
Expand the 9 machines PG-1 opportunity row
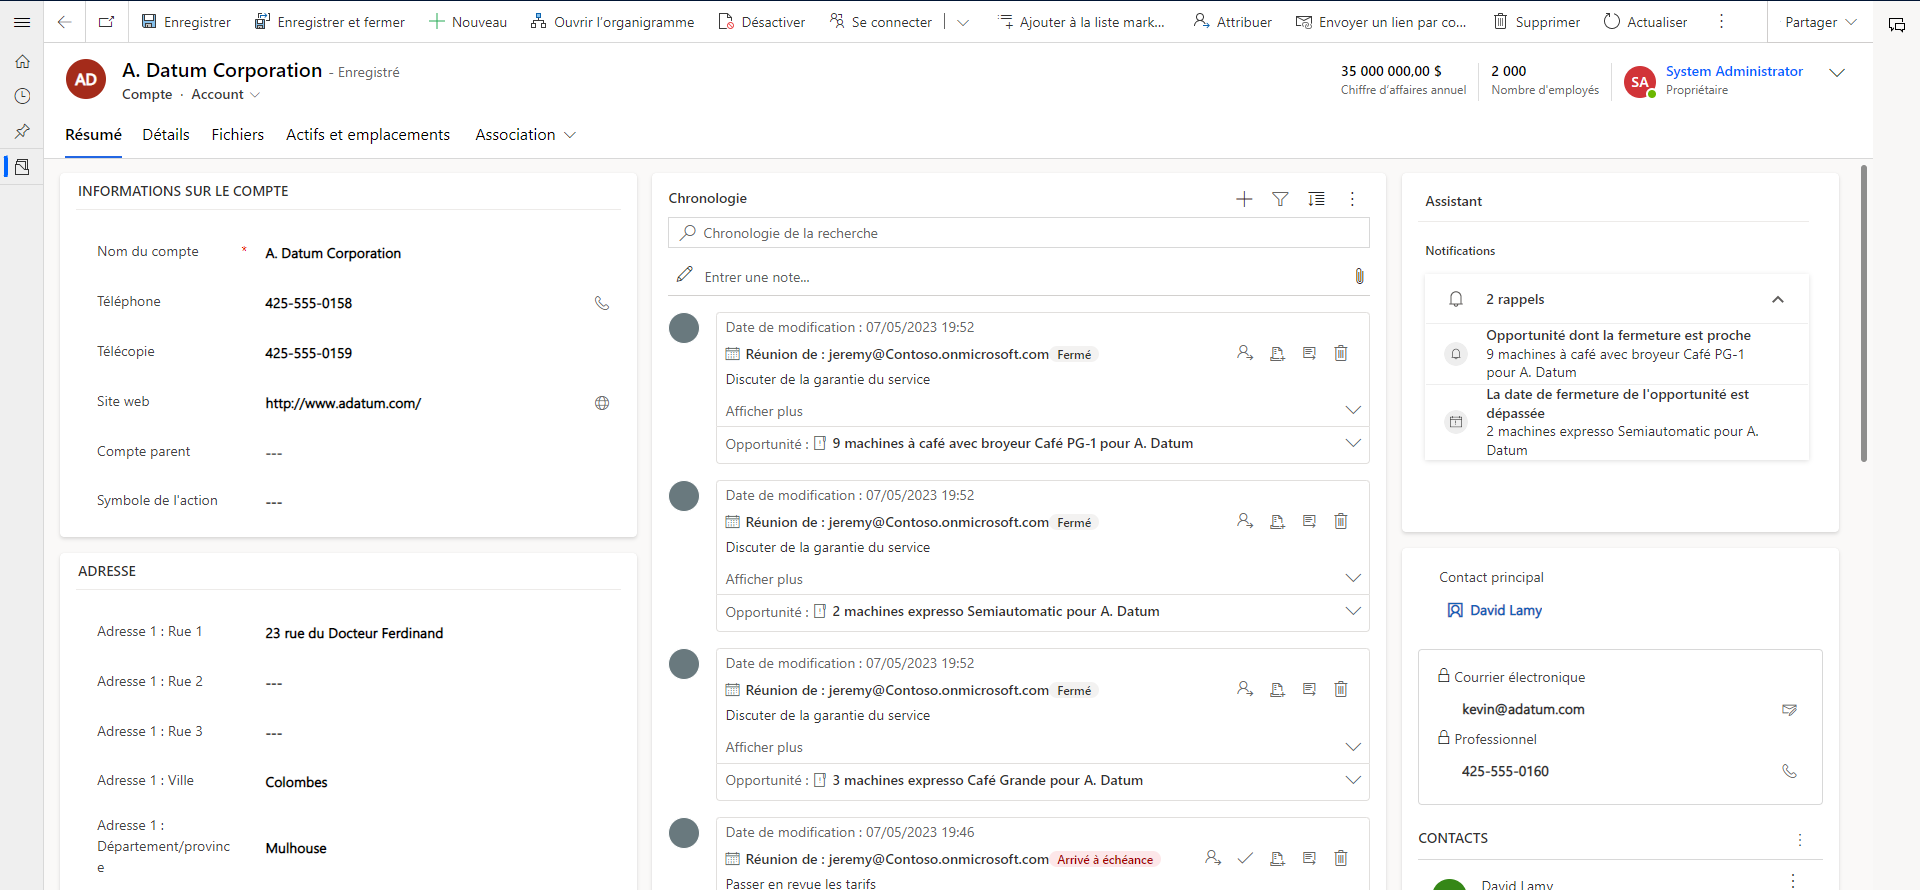point(1353,443)
